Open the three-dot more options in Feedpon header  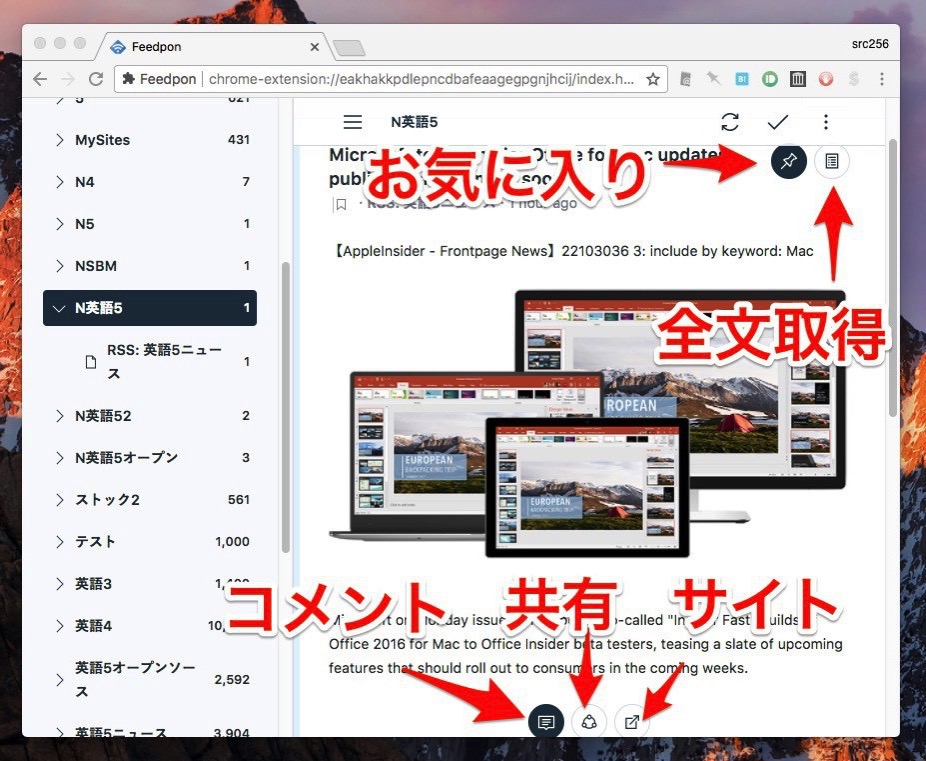pos(826,122)
